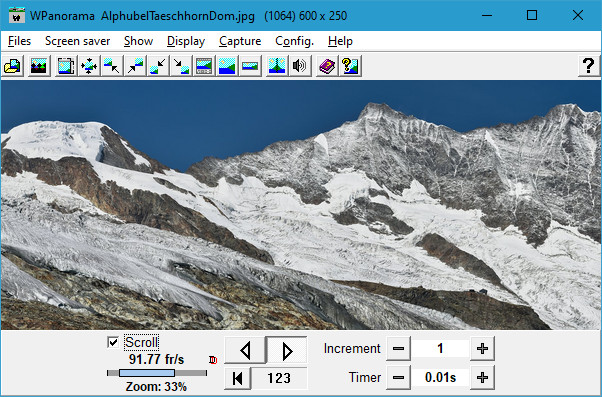Click the film-frame picture toolbar icon
Image resolution: width=602 pixels, height=397 pixels.
(66, 66)
